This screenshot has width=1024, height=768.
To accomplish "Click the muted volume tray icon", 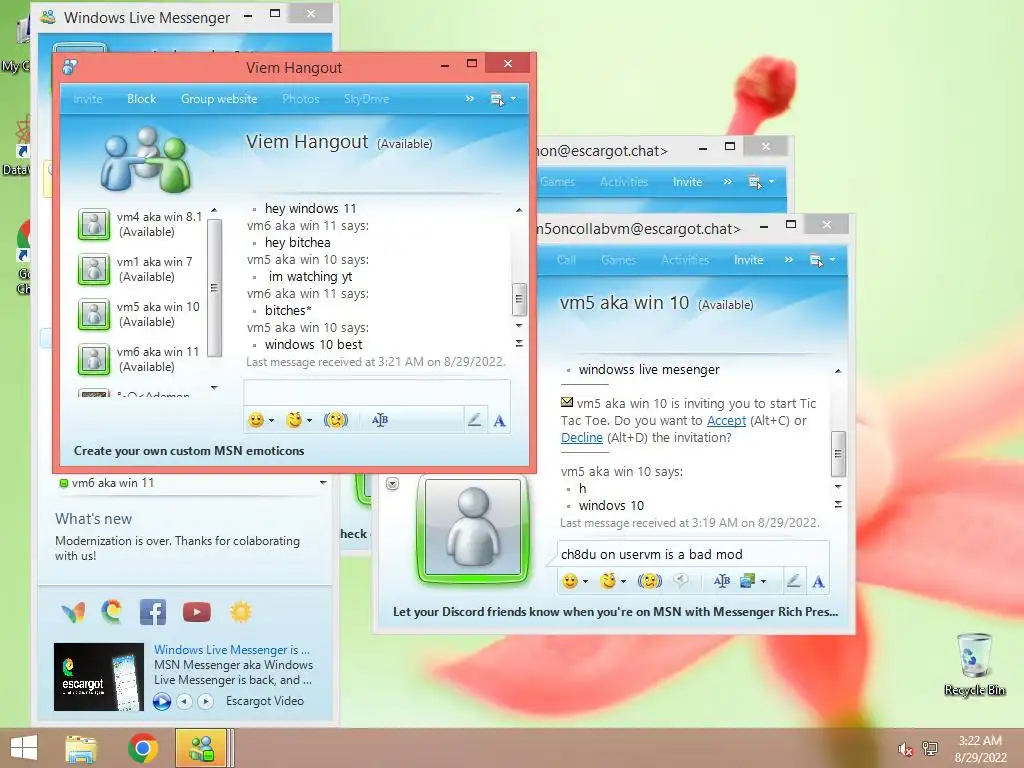I will [905, 749].
